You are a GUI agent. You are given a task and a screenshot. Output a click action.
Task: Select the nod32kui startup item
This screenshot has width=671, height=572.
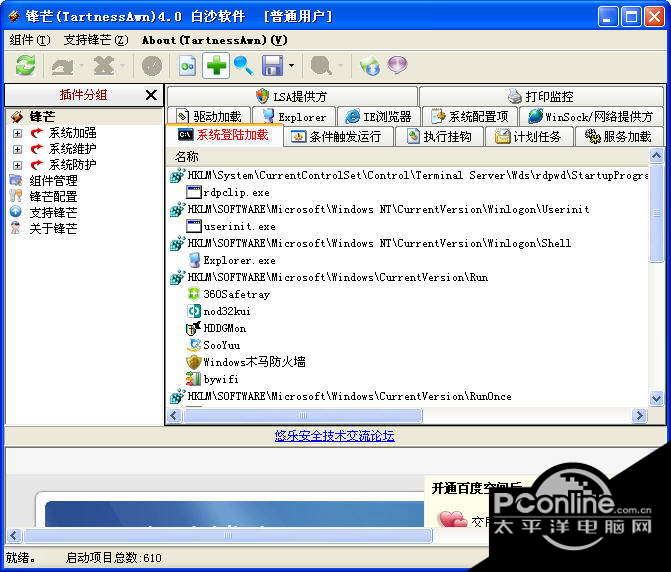227,311
